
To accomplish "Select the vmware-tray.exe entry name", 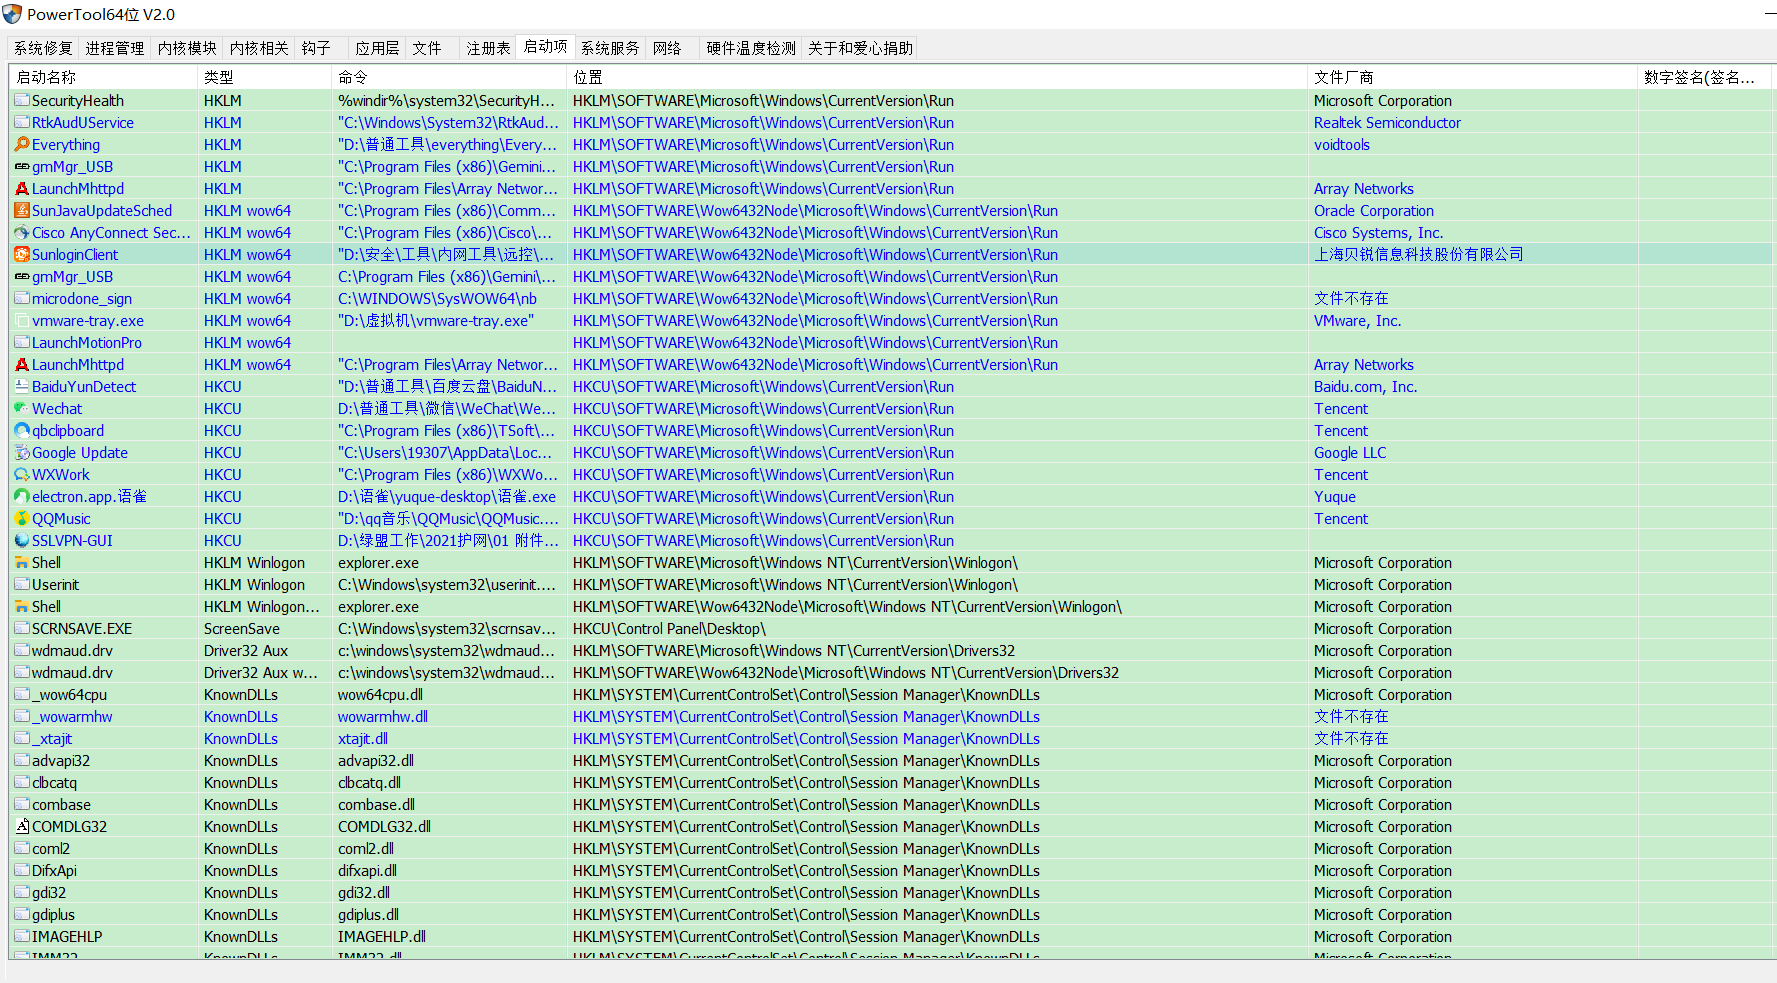I will pyautogui.click(x=88, y=320).
